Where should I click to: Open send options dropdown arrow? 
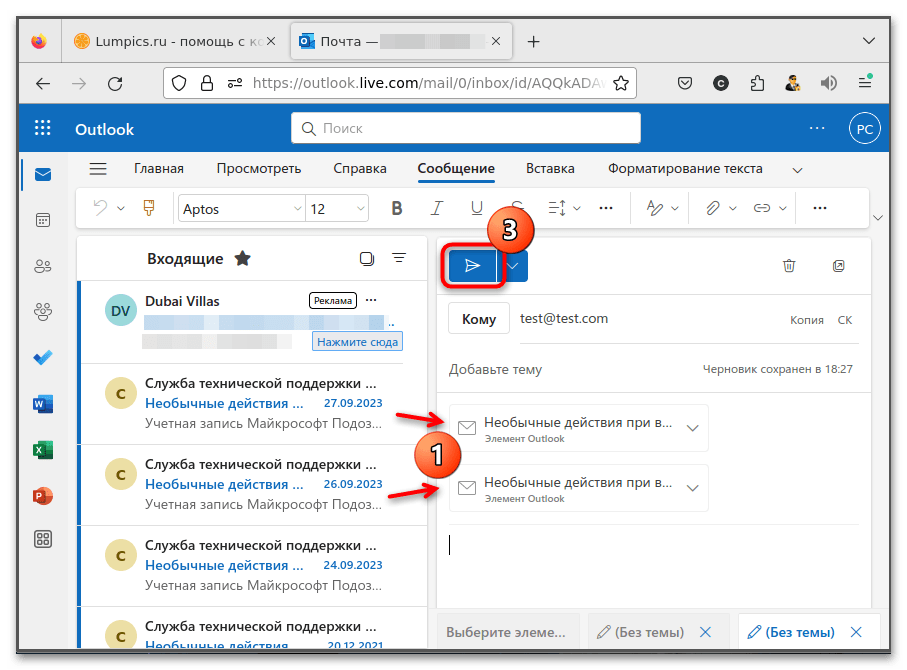pos(514,266)
